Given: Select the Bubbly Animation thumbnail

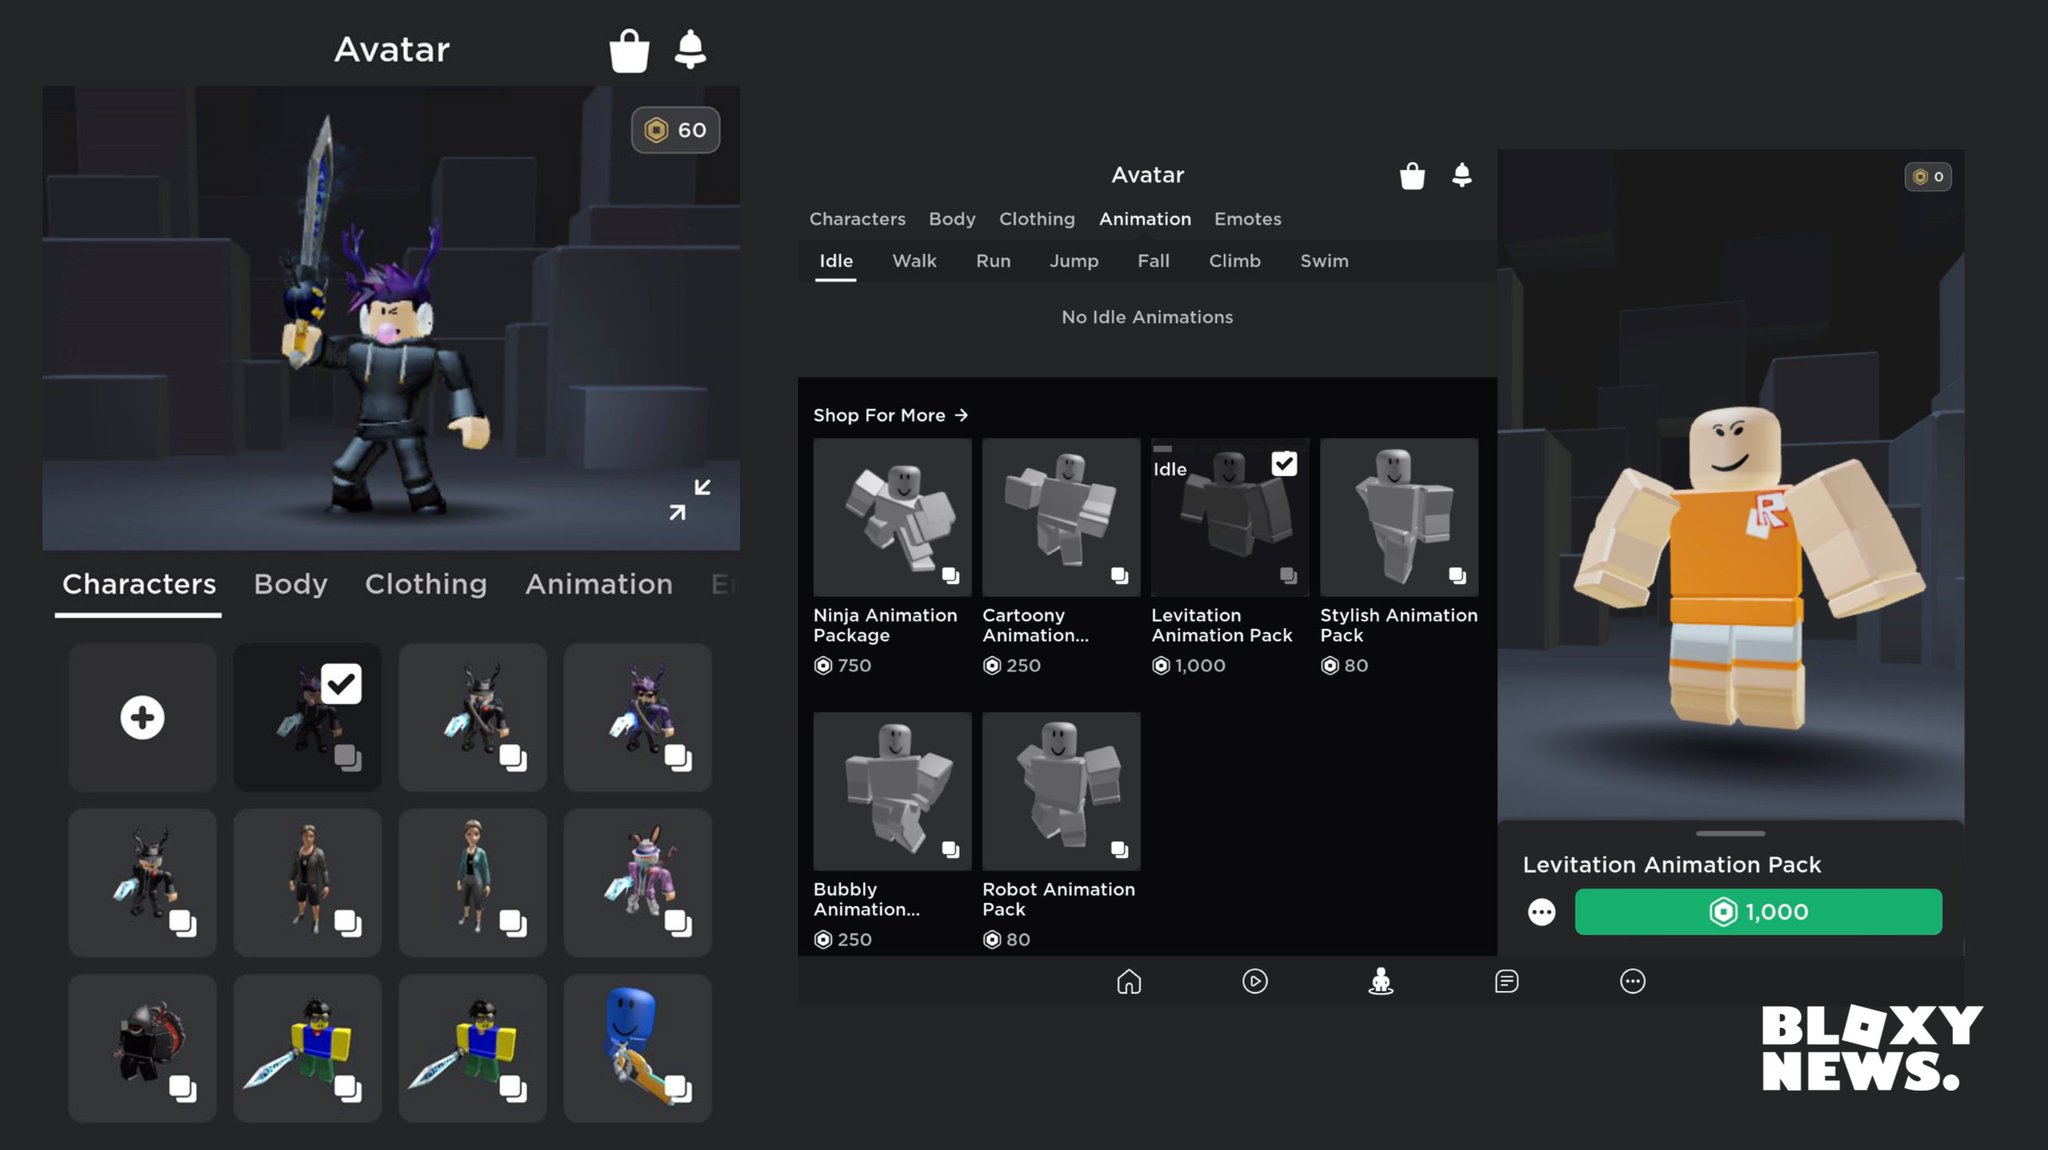Looking at the screenshot, I should click(x=890, y=790).
